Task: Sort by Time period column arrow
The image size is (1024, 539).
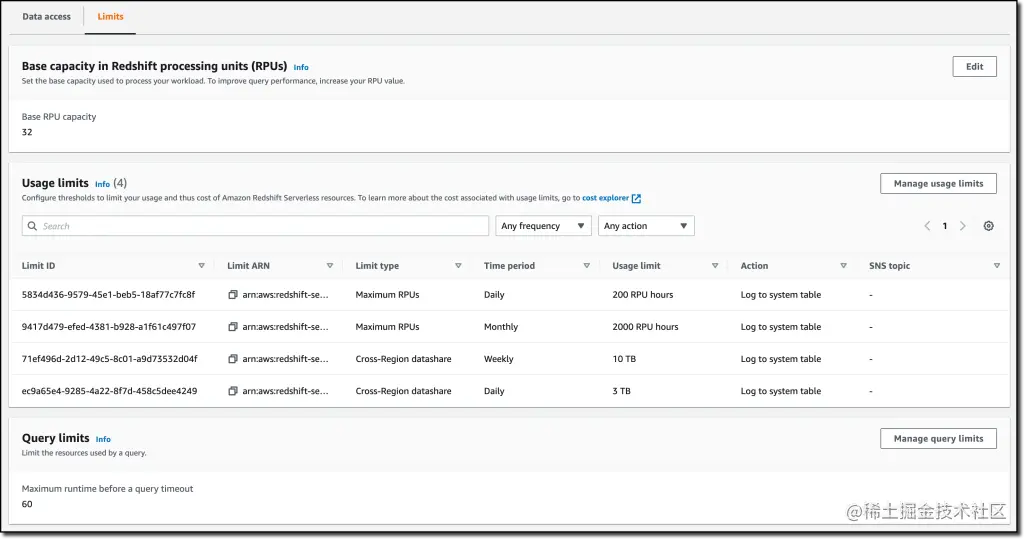Action: 586,266
